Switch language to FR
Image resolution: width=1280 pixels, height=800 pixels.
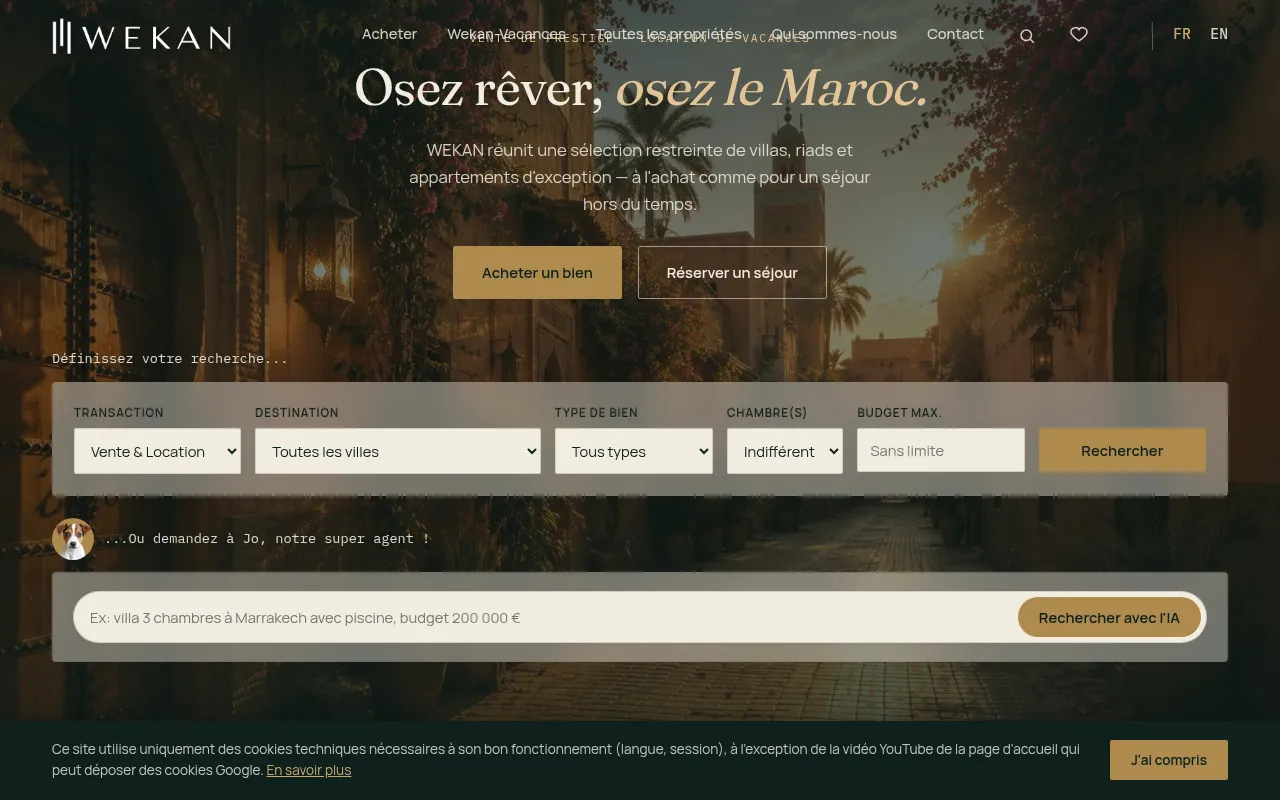pos(1182,34)
